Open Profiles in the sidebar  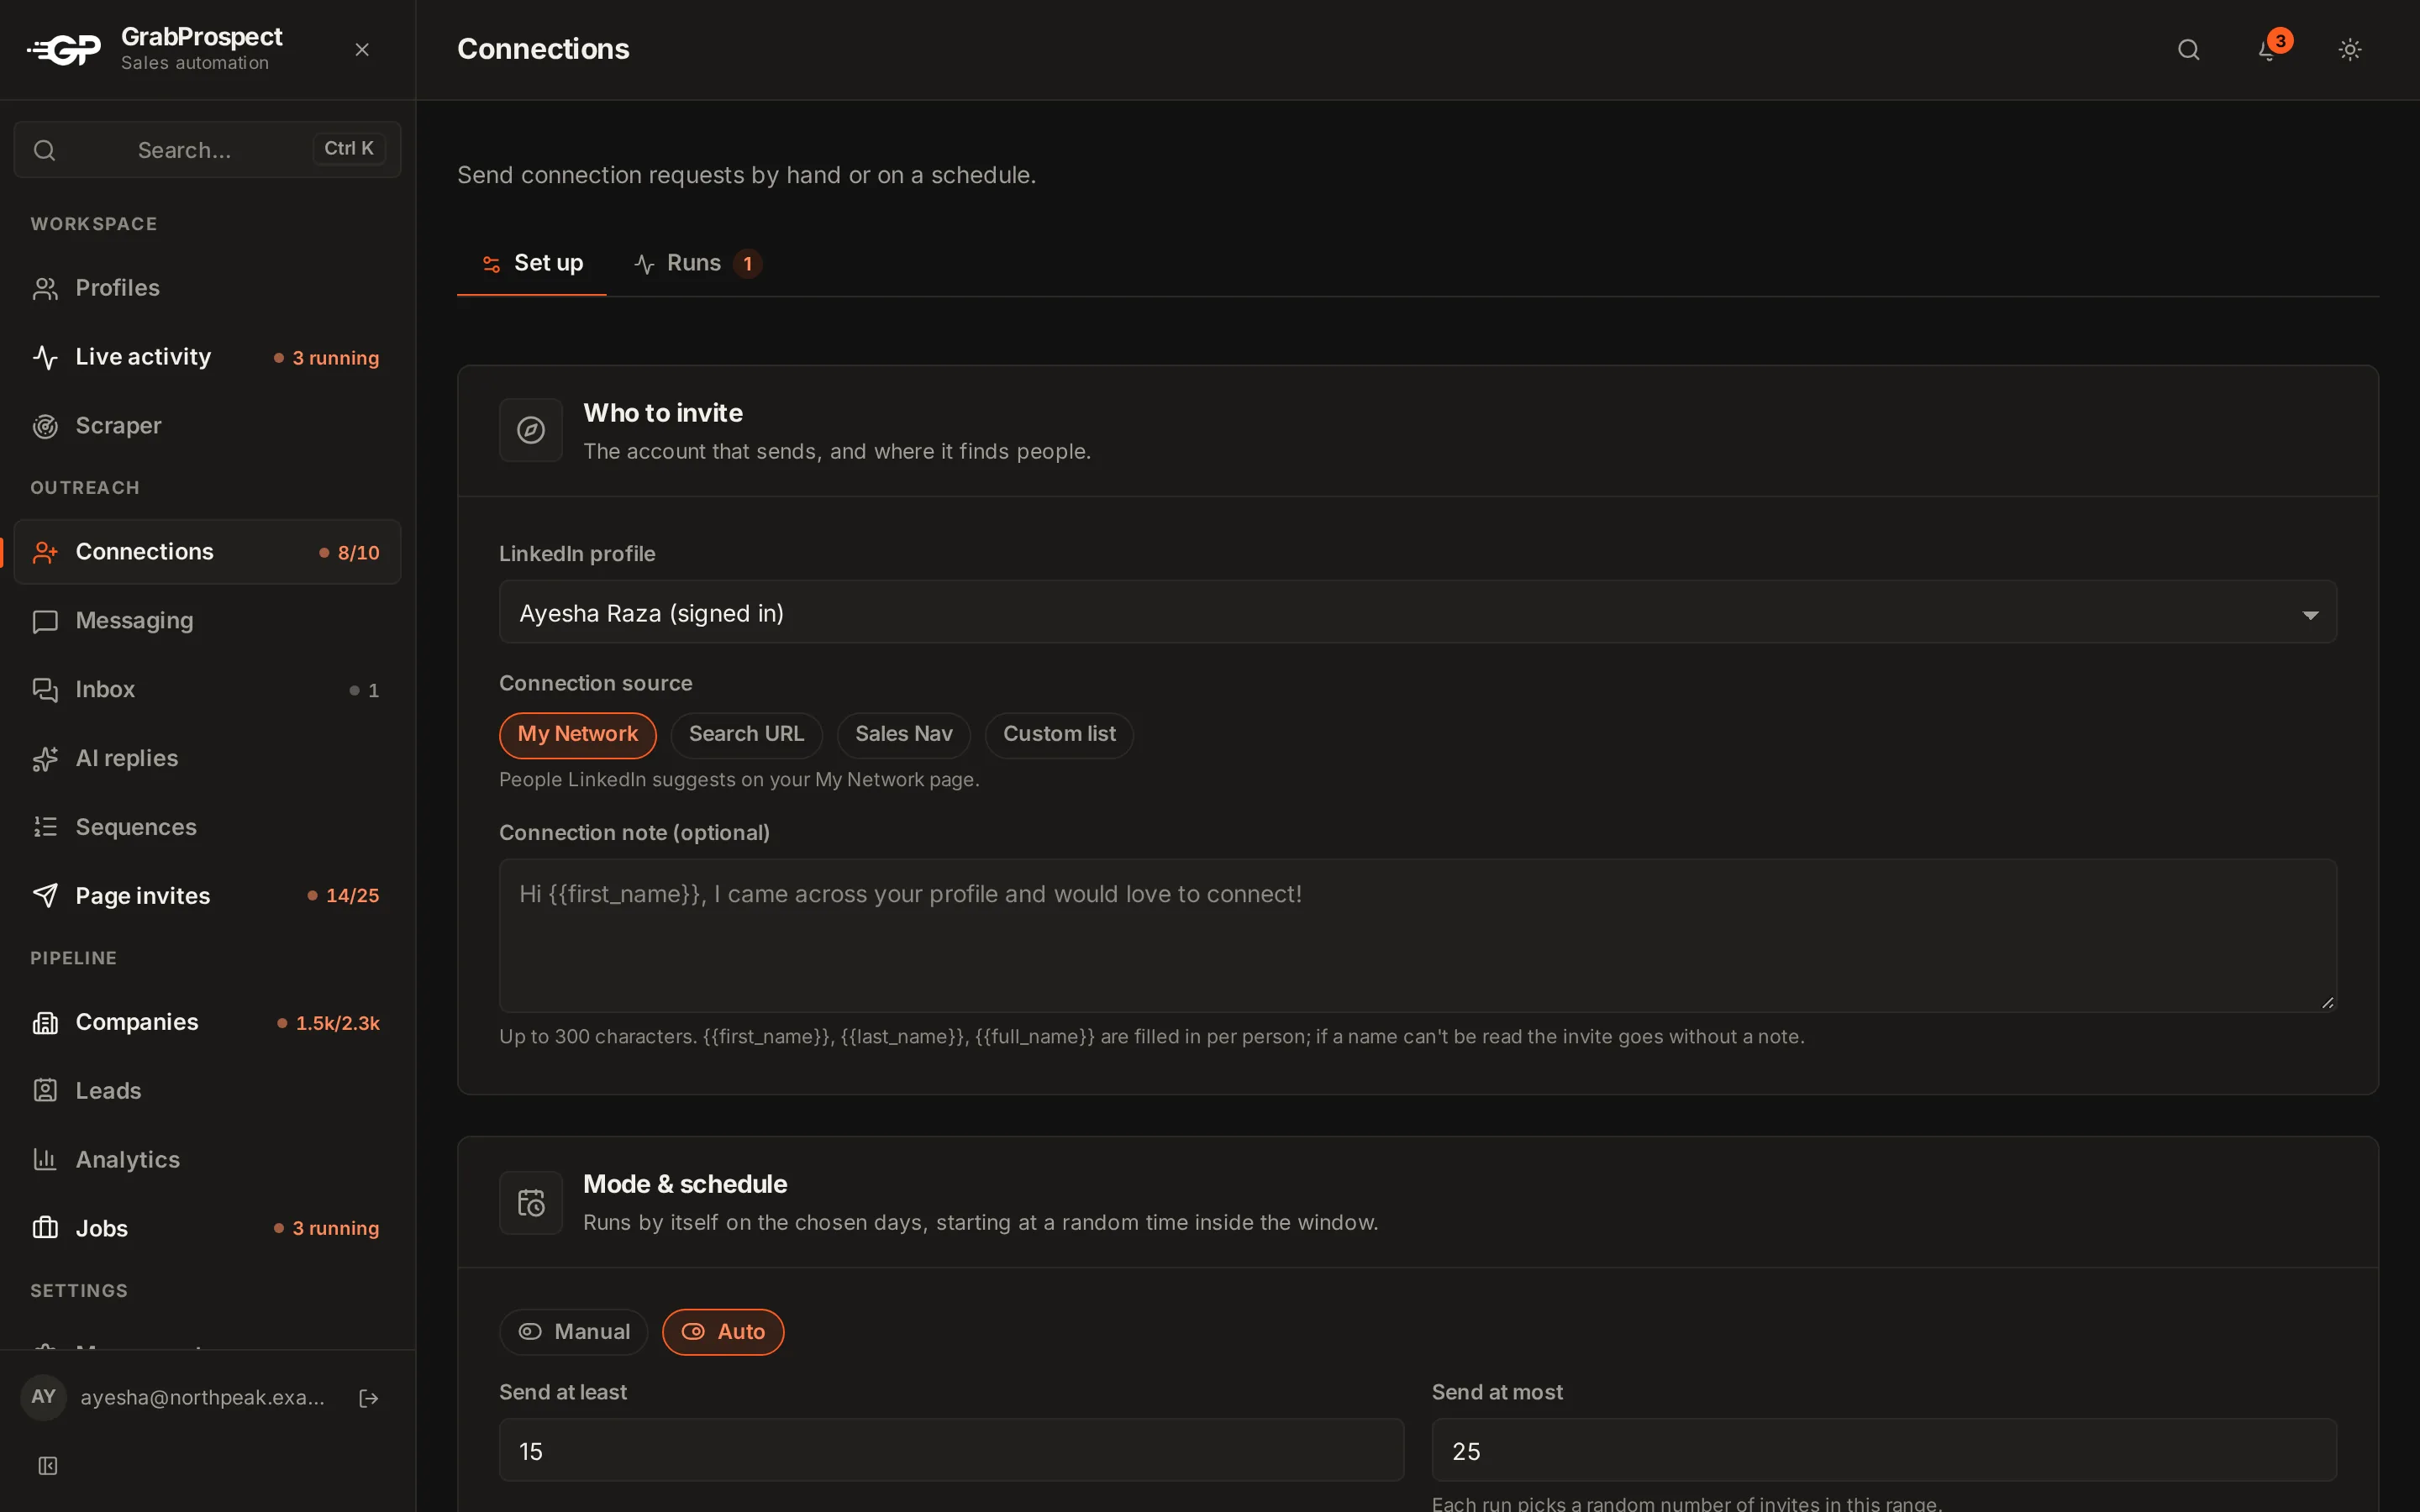coord(207,288)
